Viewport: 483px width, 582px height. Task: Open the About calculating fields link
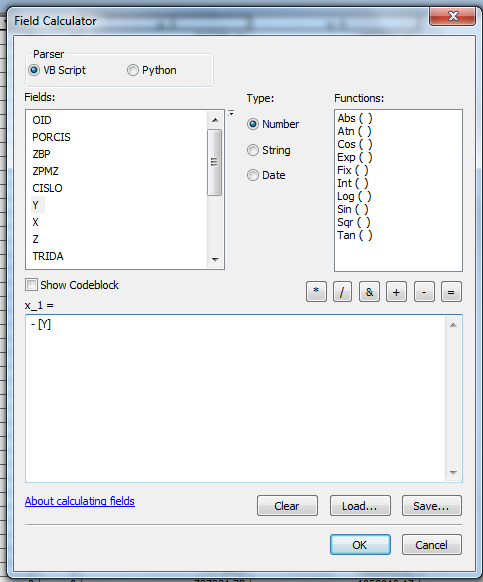coord(80,501)
